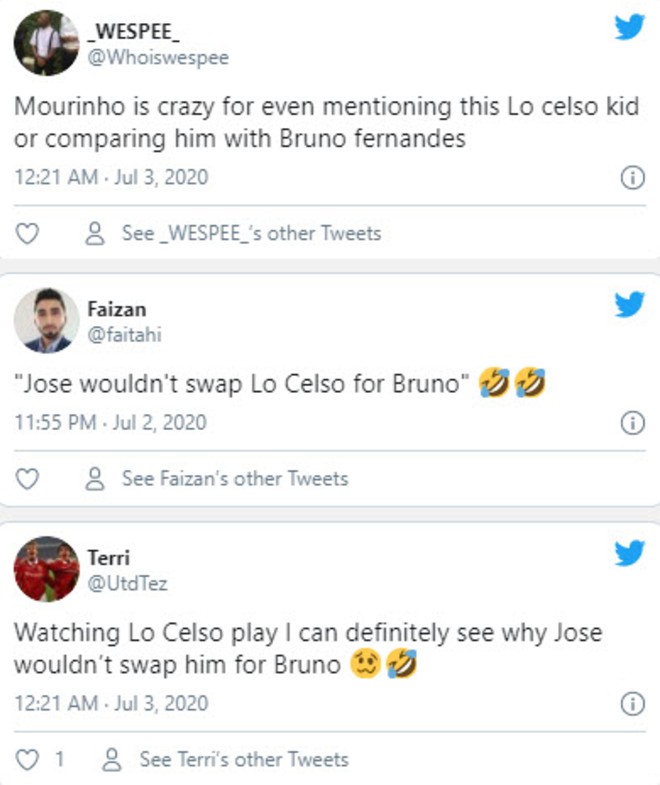The image size is (660, 785).
Task: Like Faizan's tweet with the heart
Action: 29,479
